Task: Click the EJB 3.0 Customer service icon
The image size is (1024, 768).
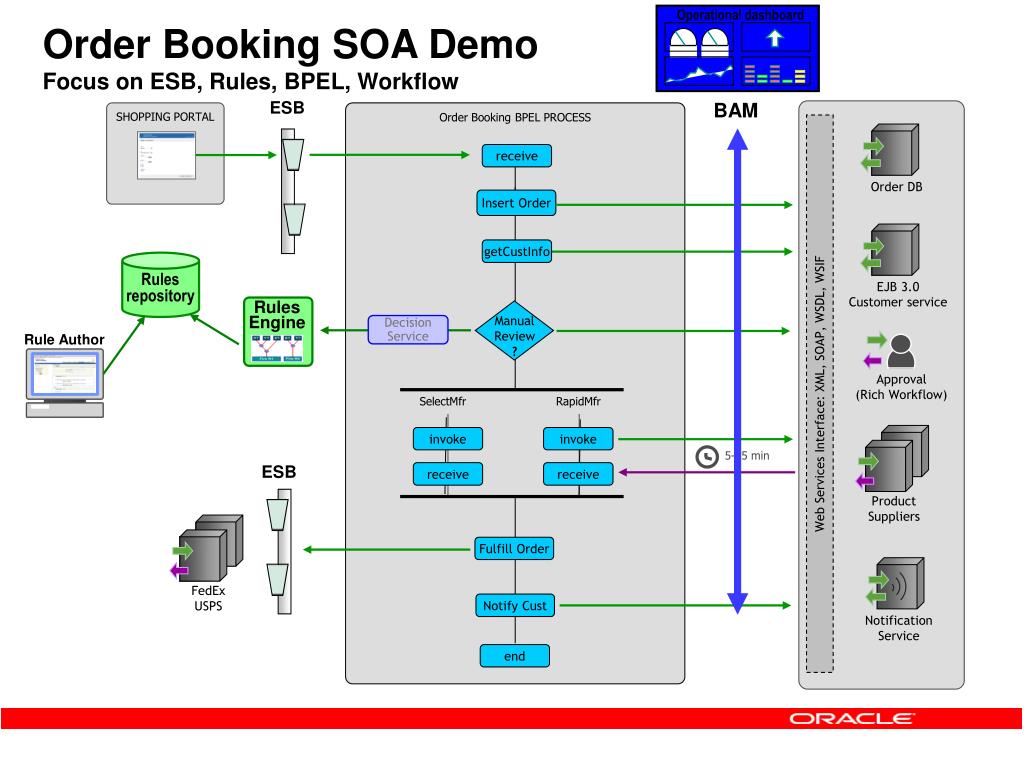Action: tap(890, 250)
